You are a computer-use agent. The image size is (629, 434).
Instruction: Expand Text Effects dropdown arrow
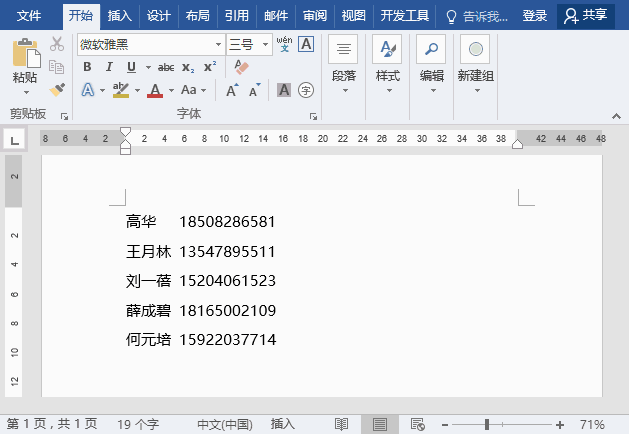click(x=102, y=90)
